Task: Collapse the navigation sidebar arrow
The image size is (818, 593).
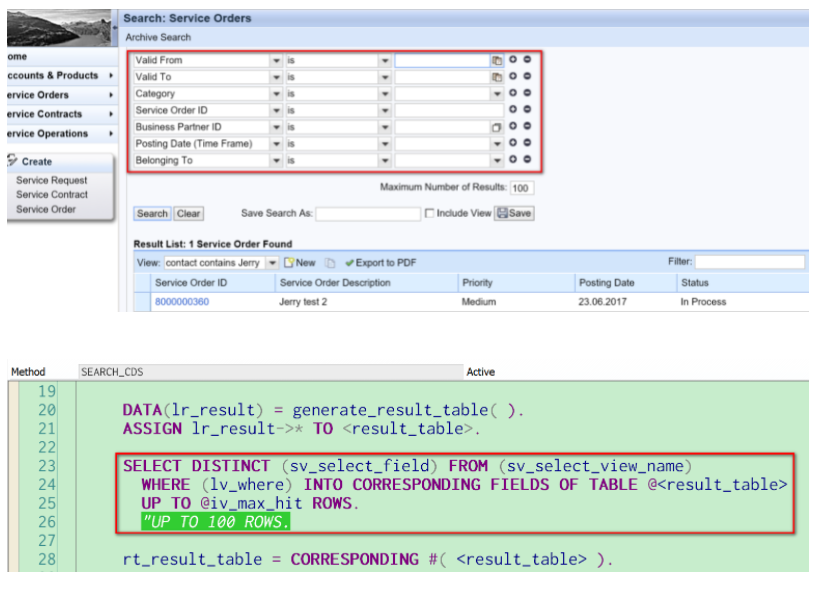Action: click(115, 27)
